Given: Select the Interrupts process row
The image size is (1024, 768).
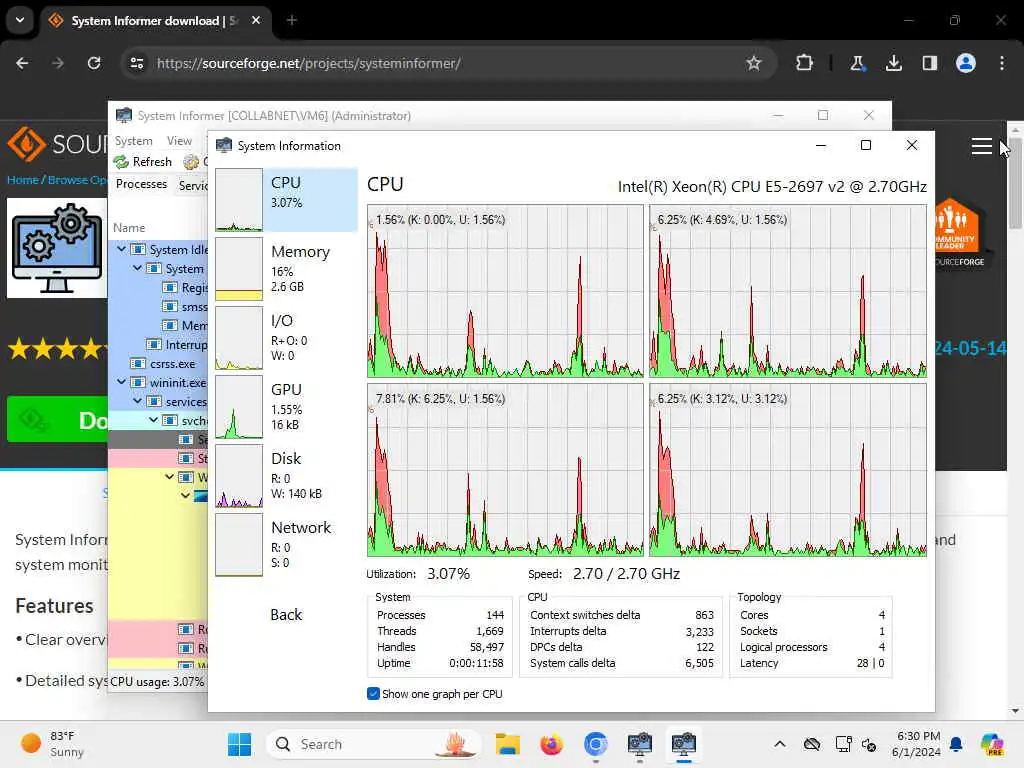Looking at the screenshot, I should point(158,344).
